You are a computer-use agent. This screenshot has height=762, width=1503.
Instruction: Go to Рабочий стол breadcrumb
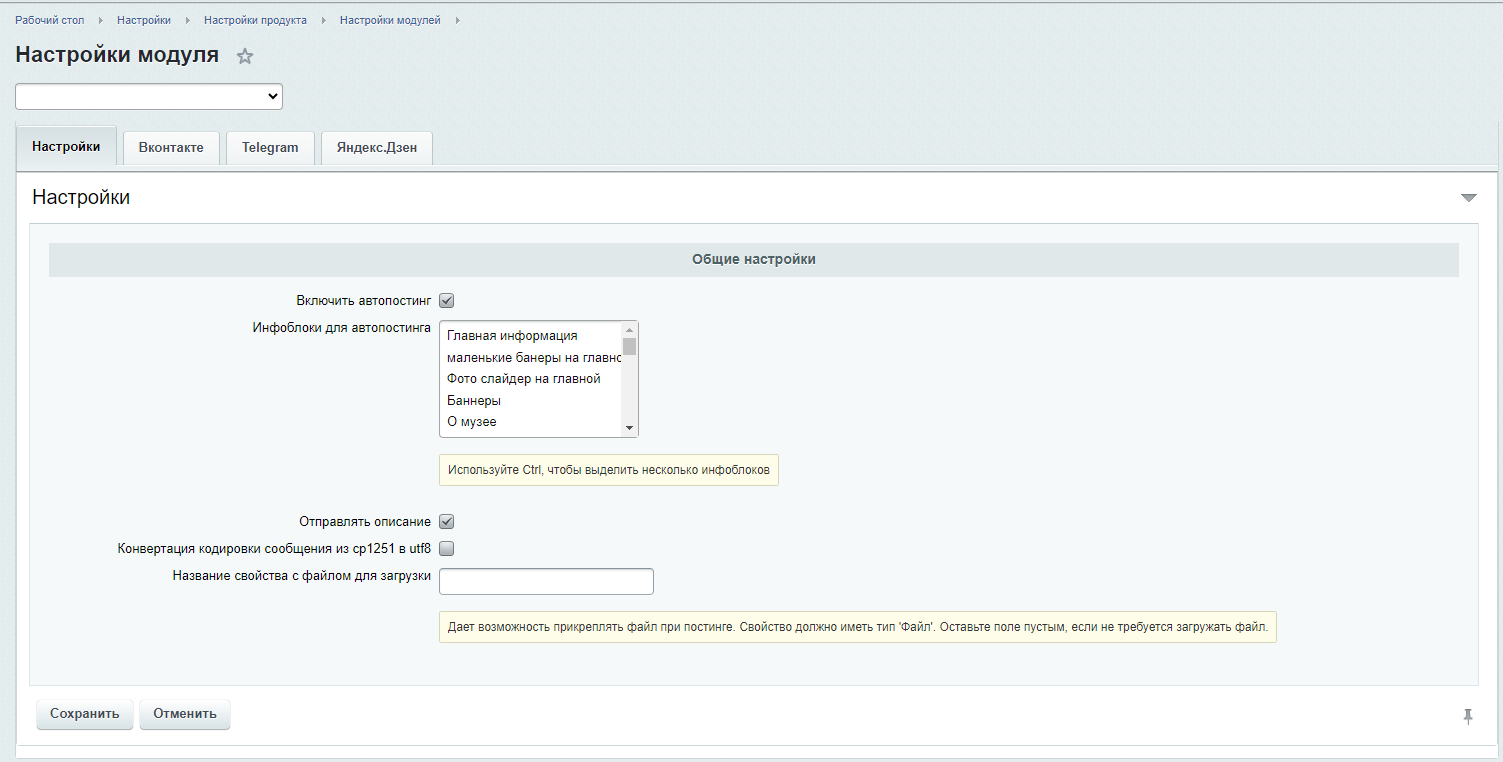[x=50, y=20]
